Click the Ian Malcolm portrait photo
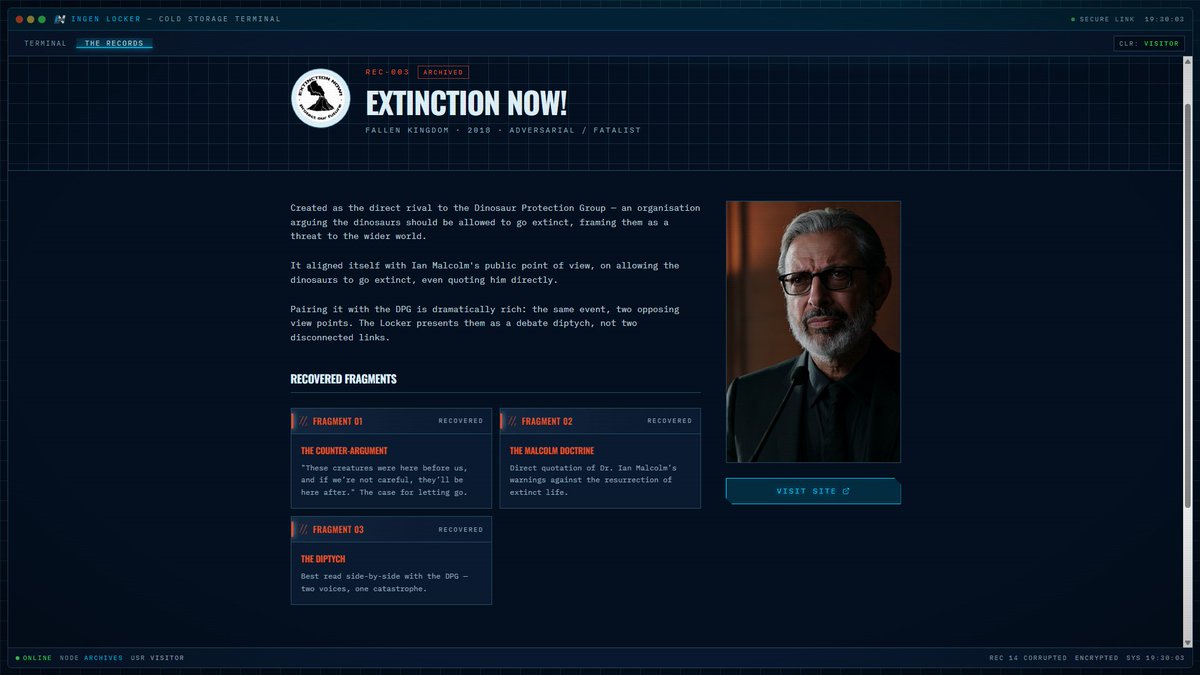Viewport: 1200px width, 675px height. point(813,332)
